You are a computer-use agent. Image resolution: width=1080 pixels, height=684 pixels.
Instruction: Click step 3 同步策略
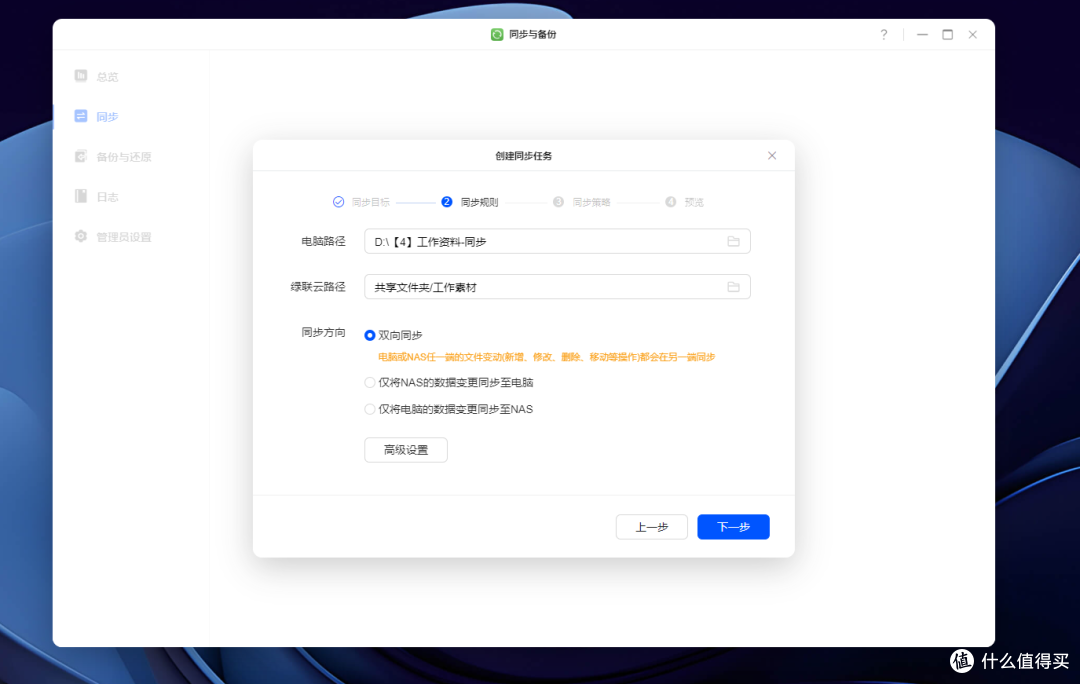coord(581,202)
